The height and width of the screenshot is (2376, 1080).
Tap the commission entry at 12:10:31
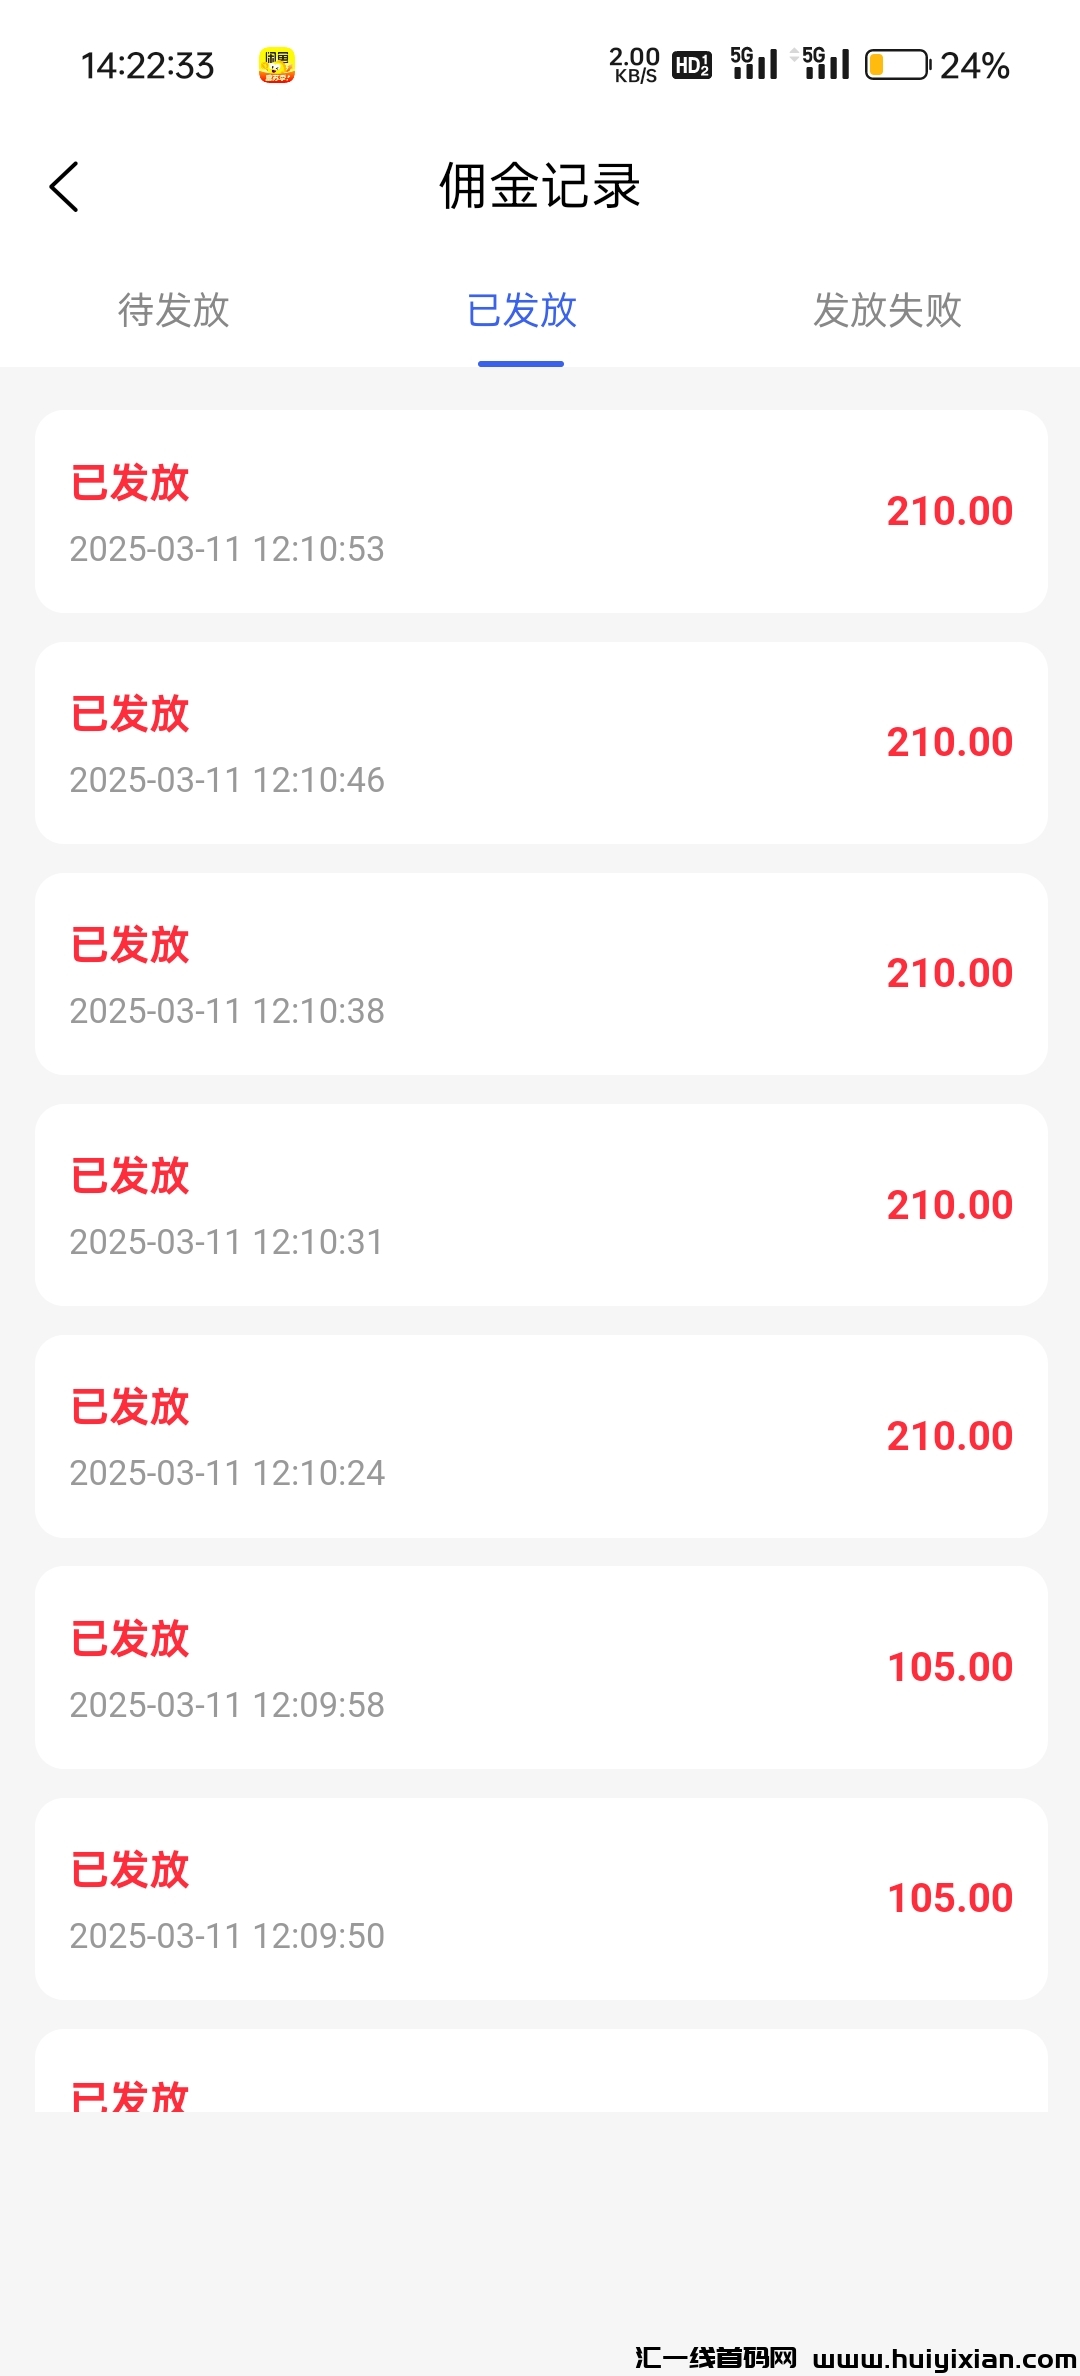[x=541, y=1205]
